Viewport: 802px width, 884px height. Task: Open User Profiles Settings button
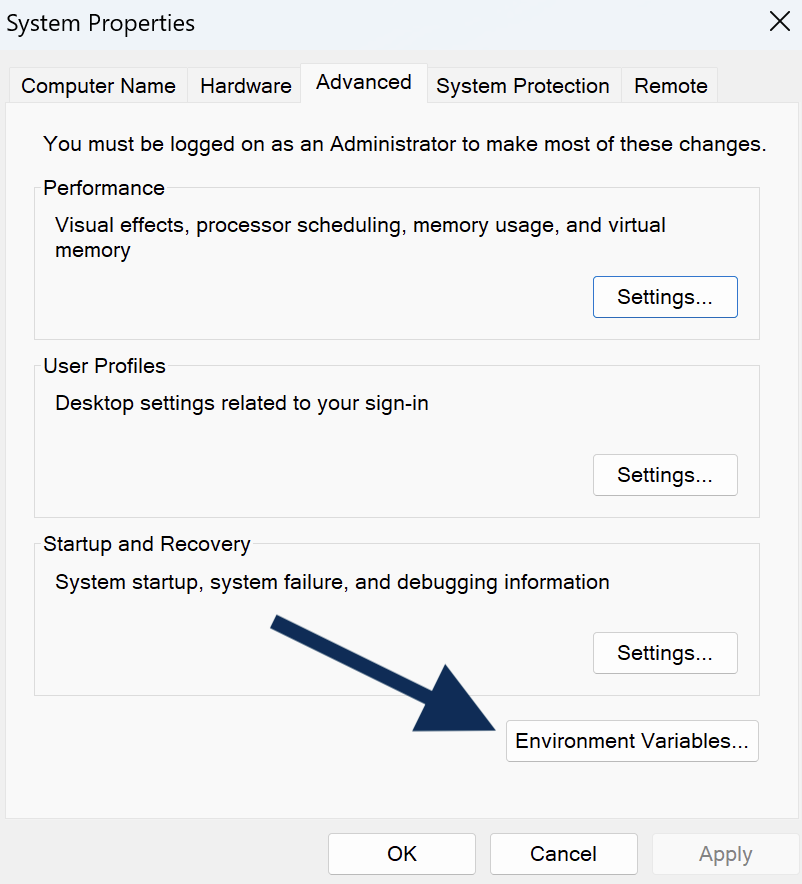click(665, 475)
